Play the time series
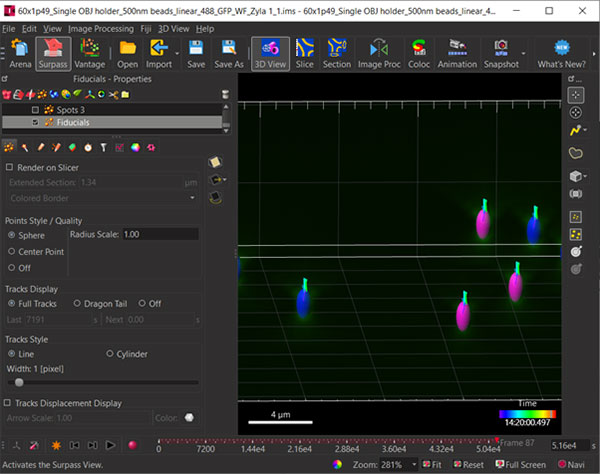 point(110,445)
